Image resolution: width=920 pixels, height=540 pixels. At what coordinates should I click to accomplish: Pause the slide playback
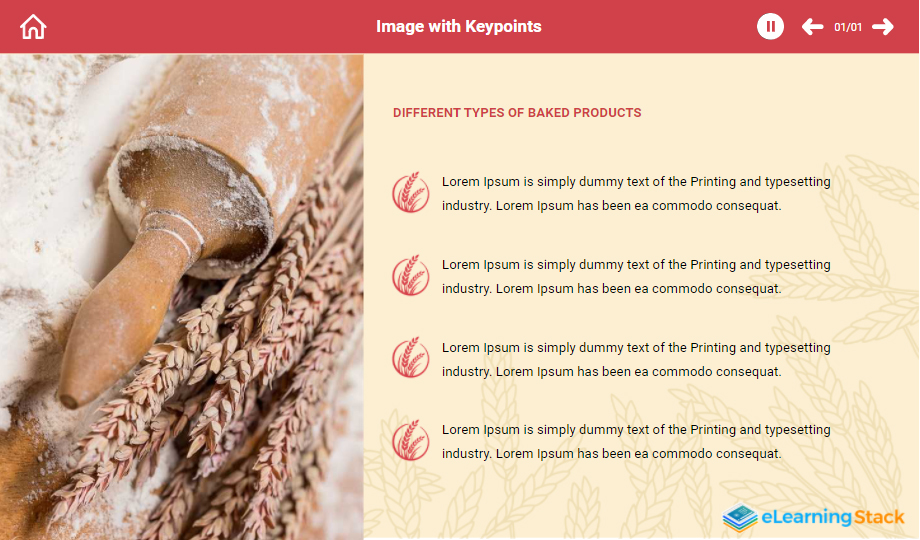click(770, 26)
